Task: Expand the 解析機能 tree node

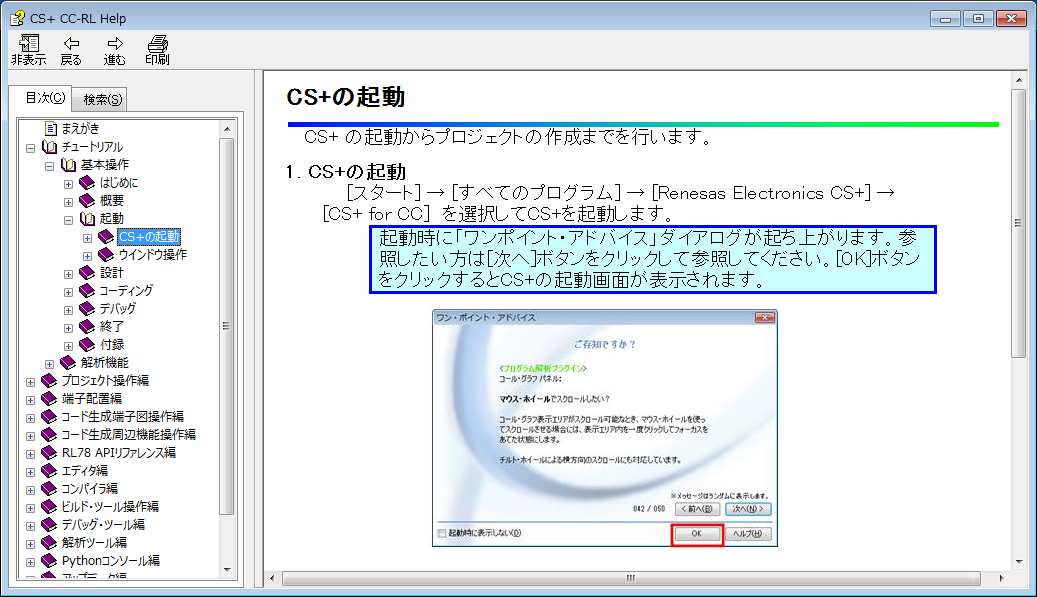Action: pos(50,364)
